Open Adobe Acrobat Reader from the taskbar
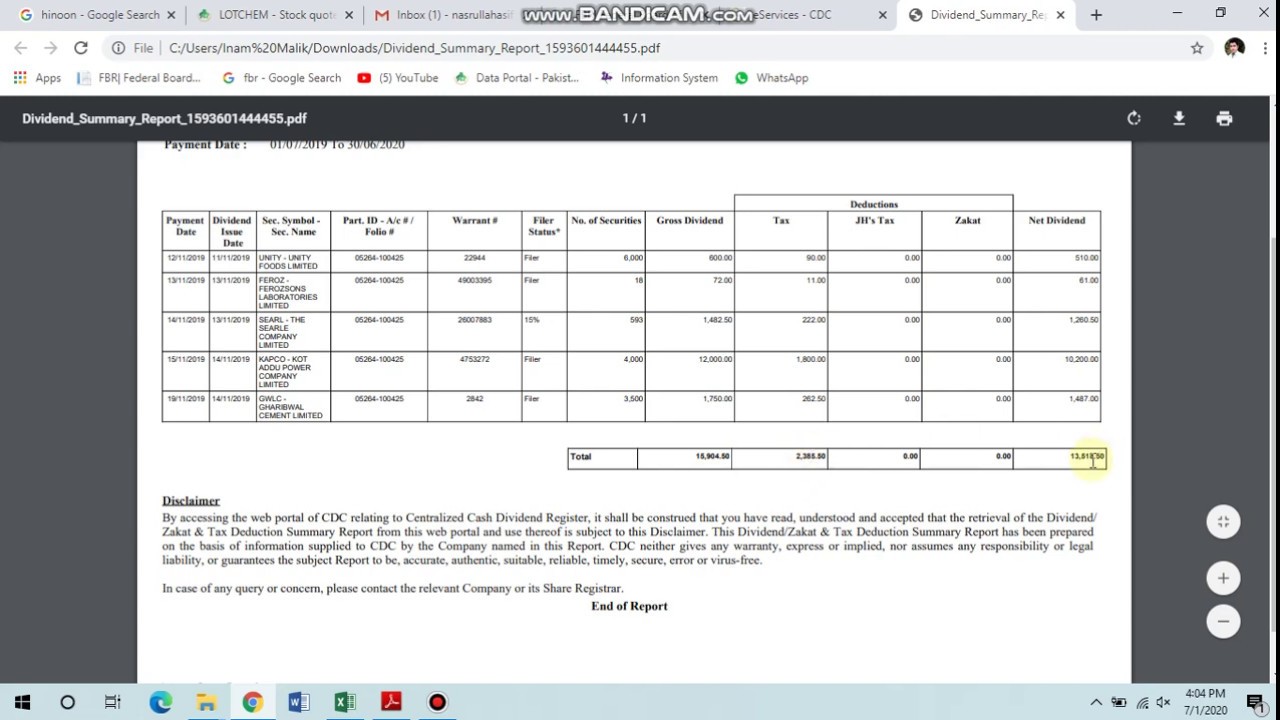 [391, 702]
